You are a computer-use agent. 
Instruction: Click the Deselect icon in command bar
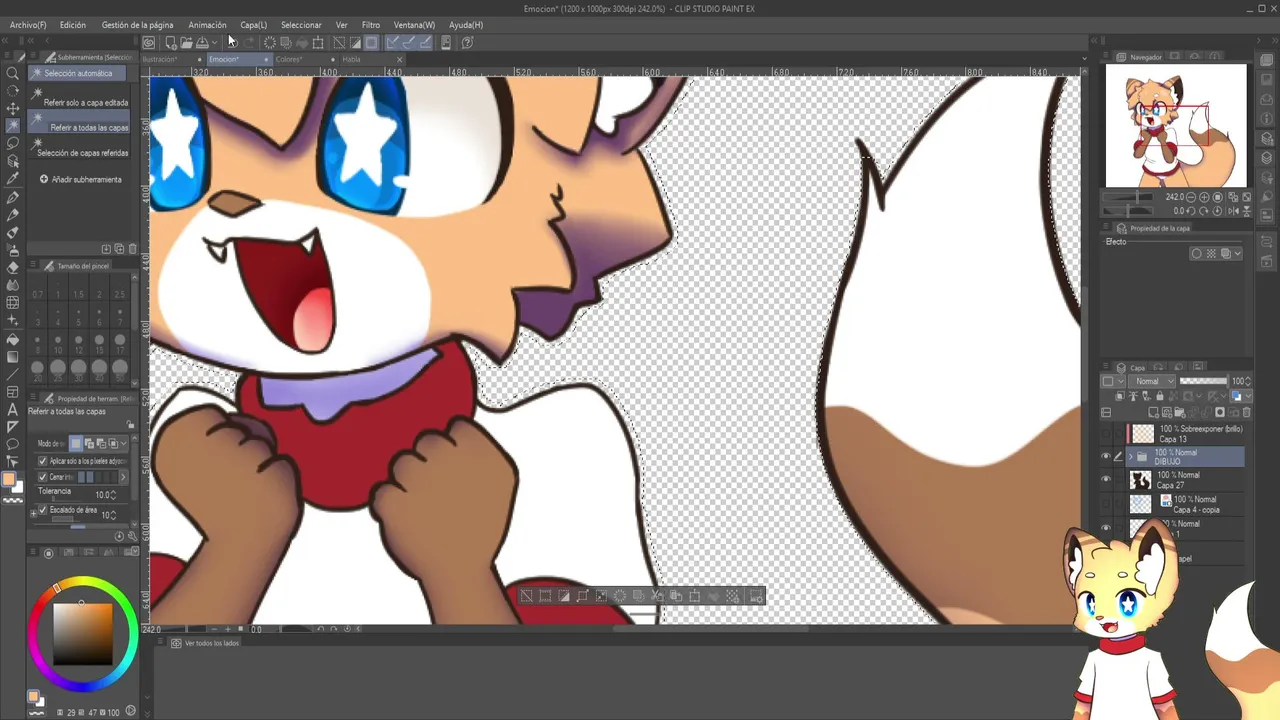pos(340,42)
